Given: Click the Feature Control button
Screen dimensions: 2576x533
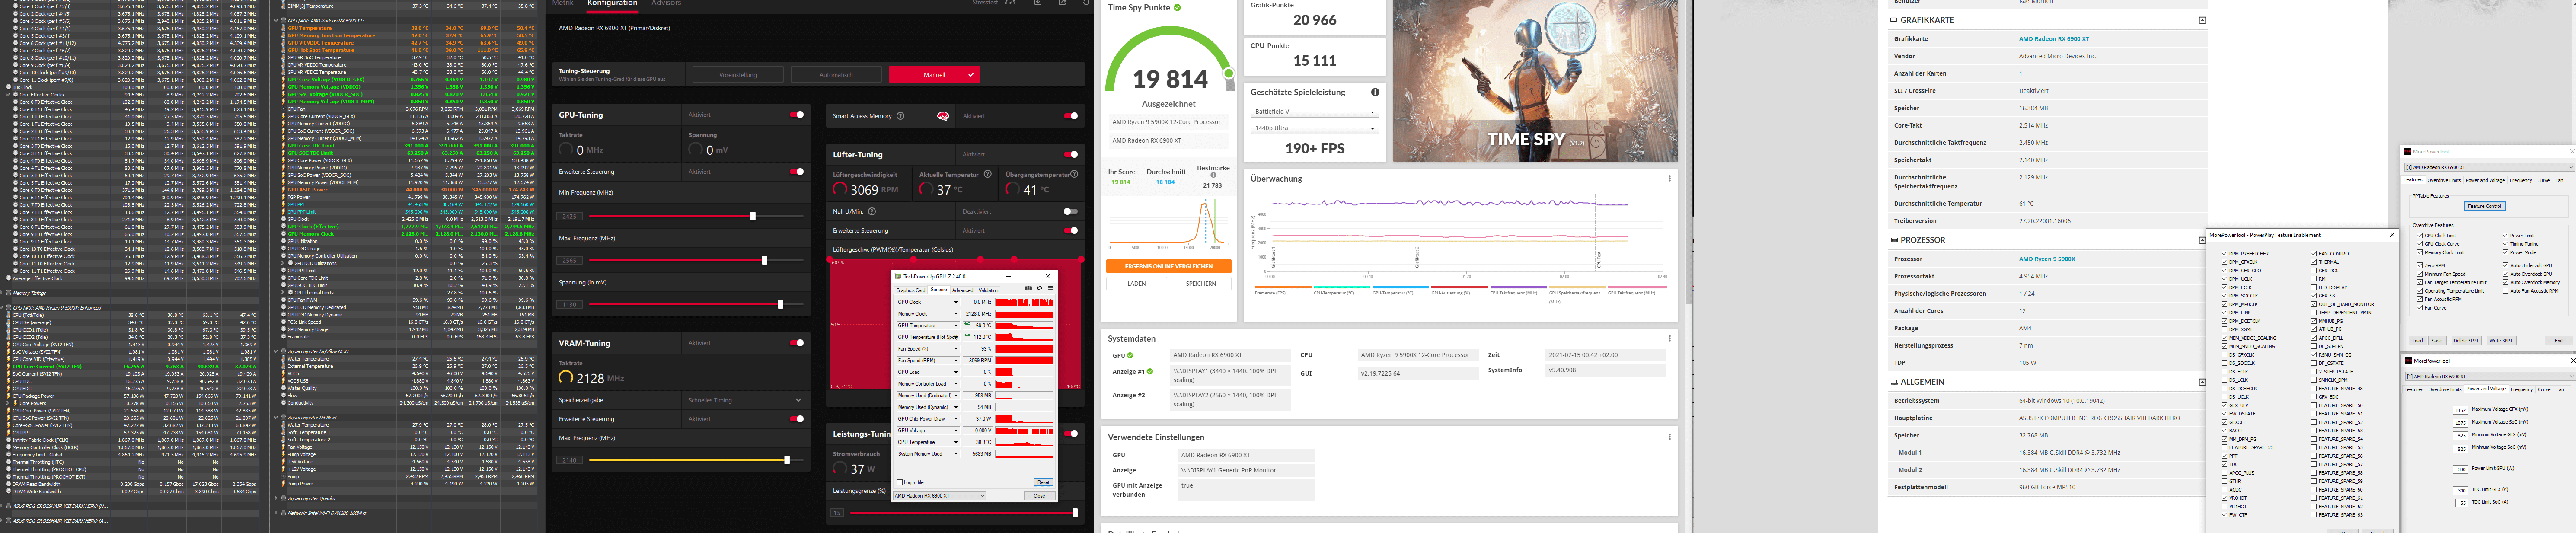Looking at the screenshot, I should [x=2485, y=206].
